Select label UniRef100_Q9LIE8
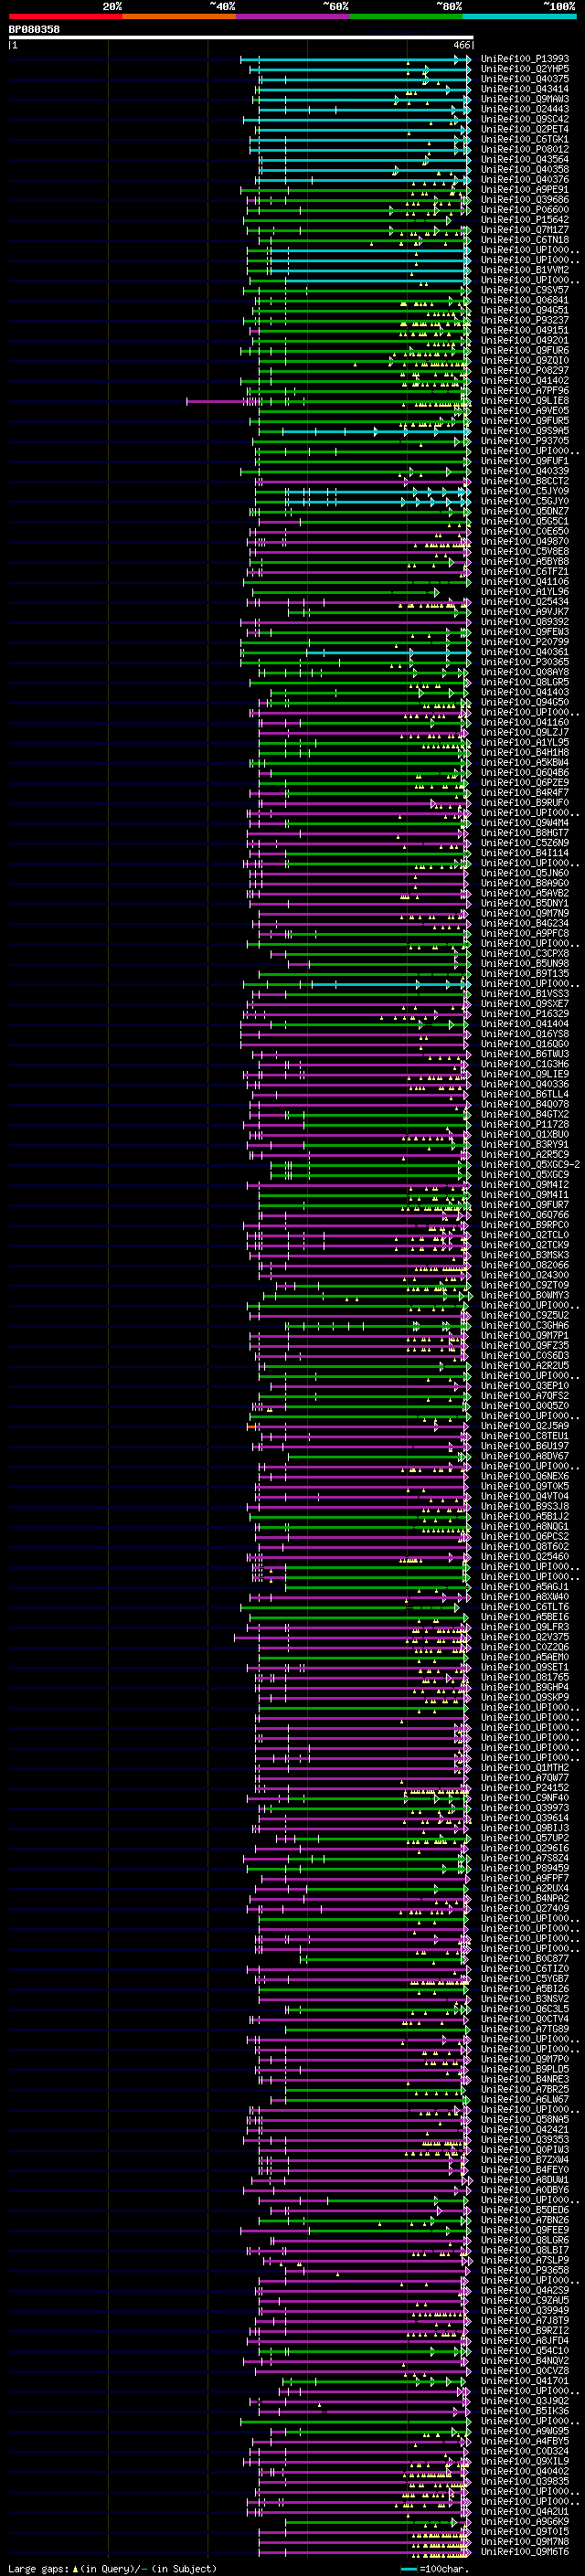Viewport: 585px width, 2576px height. (525, 401)
